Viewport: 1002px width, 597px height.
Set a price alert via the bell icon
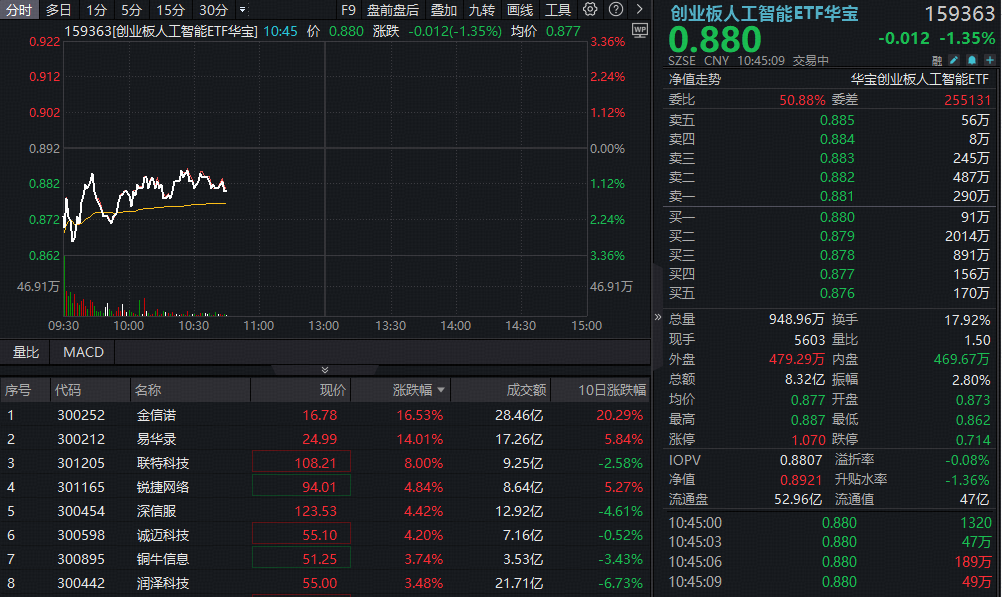pyautogui.click(x=971, y=60)
